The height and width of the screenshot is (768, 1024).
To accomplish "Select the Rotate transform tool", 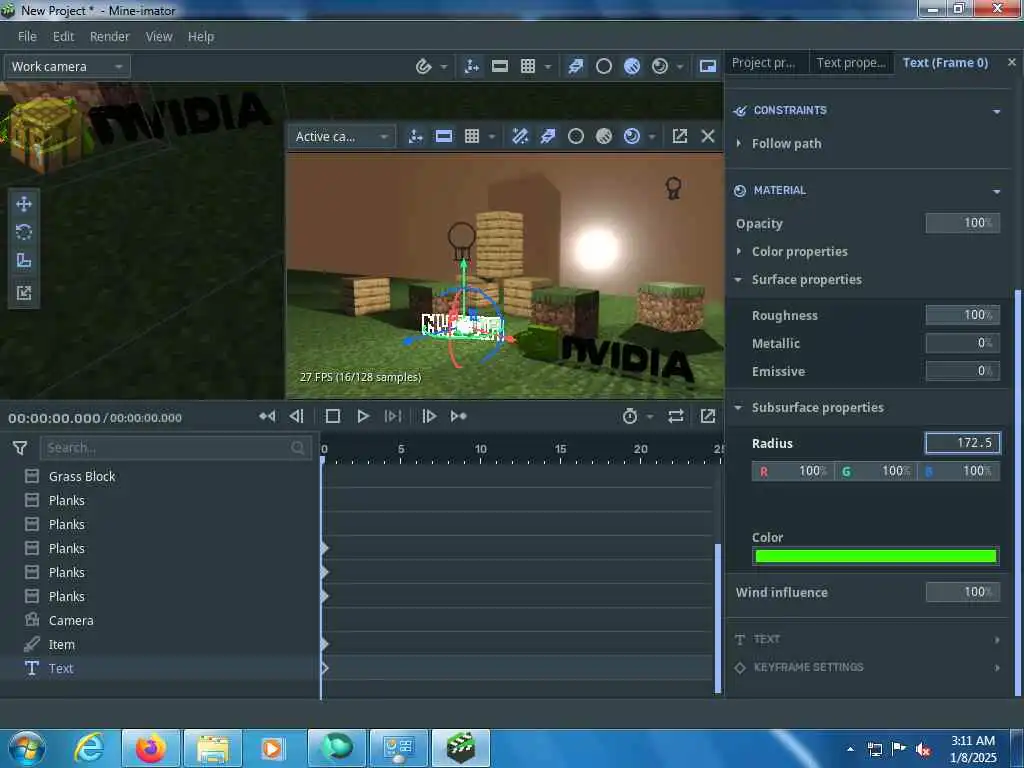I will tap(24, 232).
